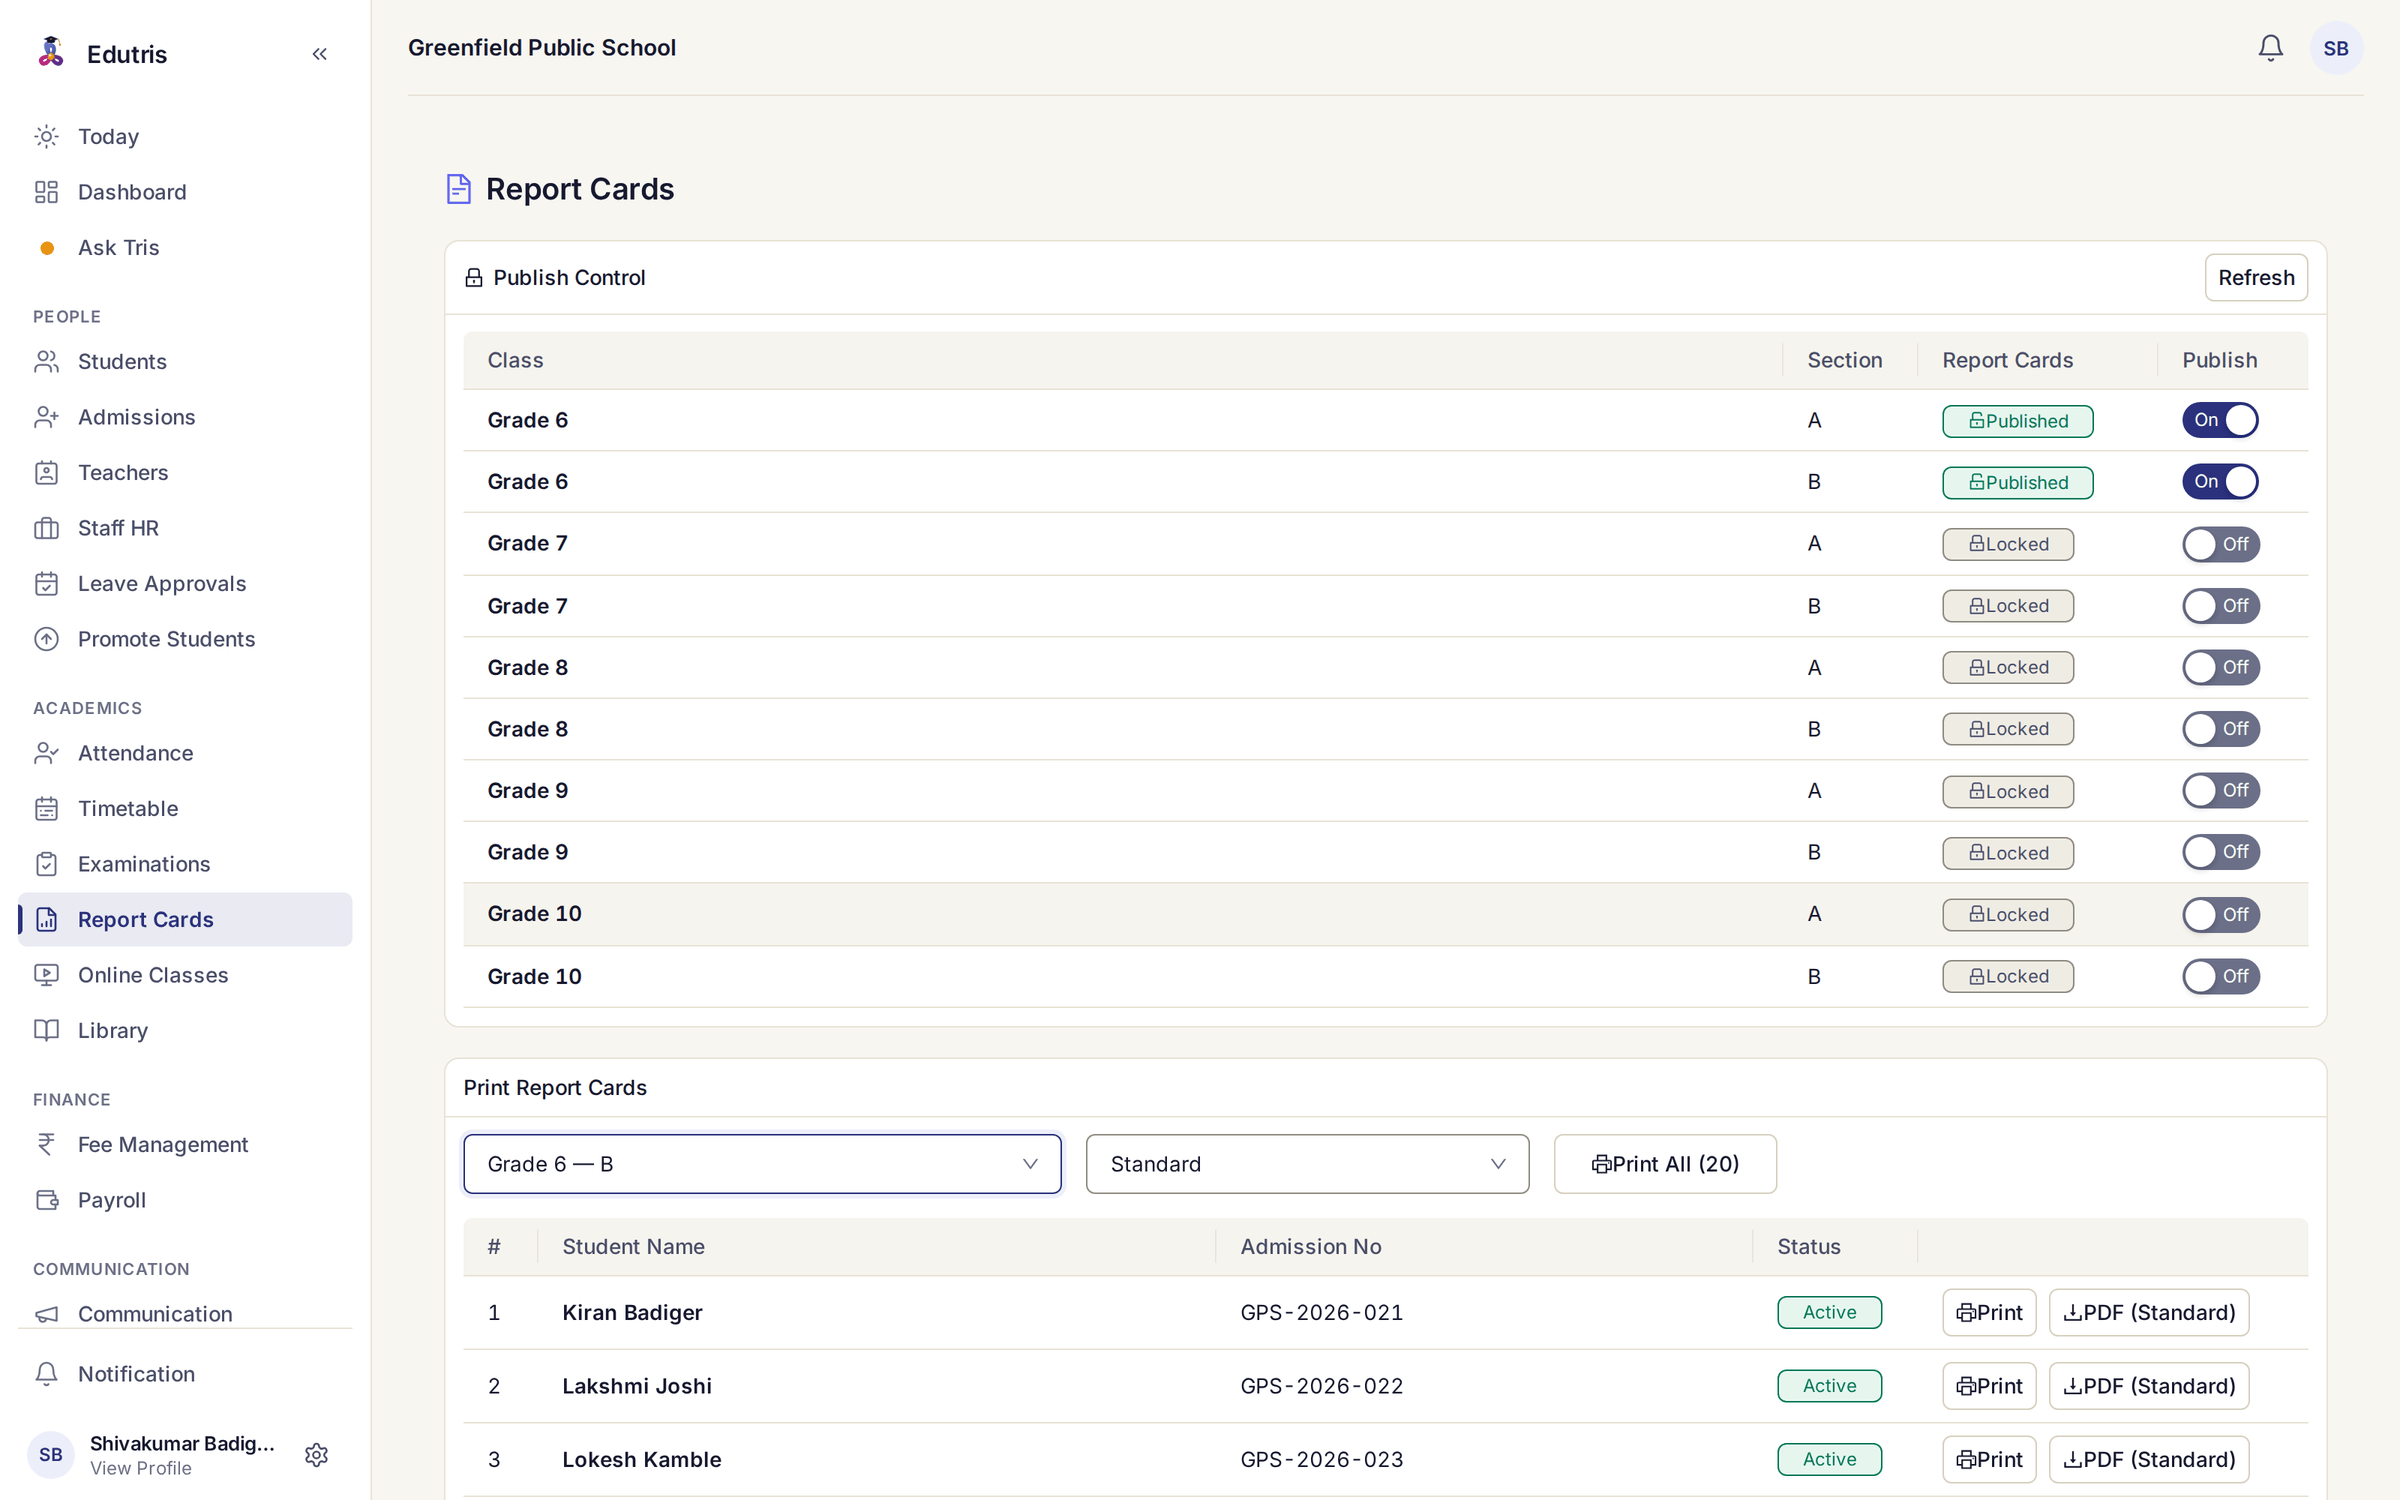Open Ask Tris in the sidebar

pyautogui.click(x=185, y=247)
